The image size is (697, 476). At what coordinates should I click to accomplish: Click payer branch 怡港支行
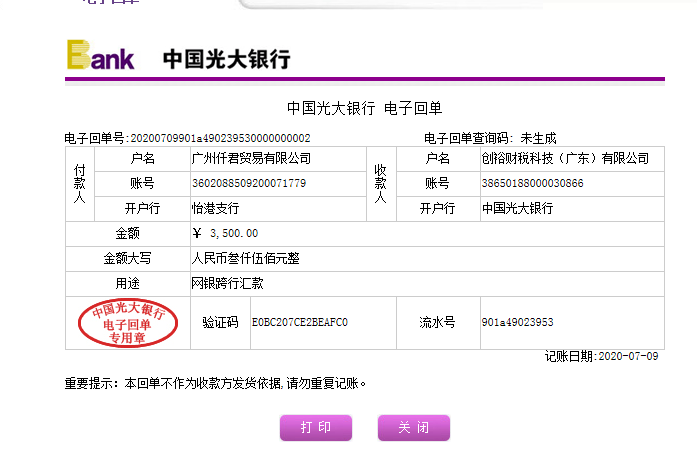coord(216,208)
